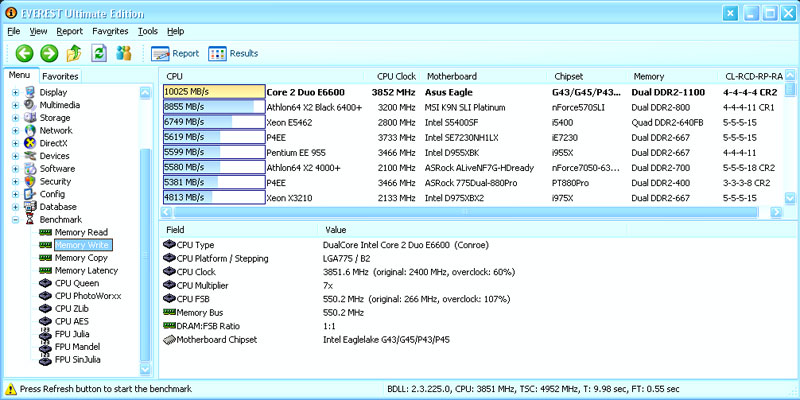Screen dimensions: 800x400
Task: Click the Memory Read chip icon
Action: (x=45, y=233)
